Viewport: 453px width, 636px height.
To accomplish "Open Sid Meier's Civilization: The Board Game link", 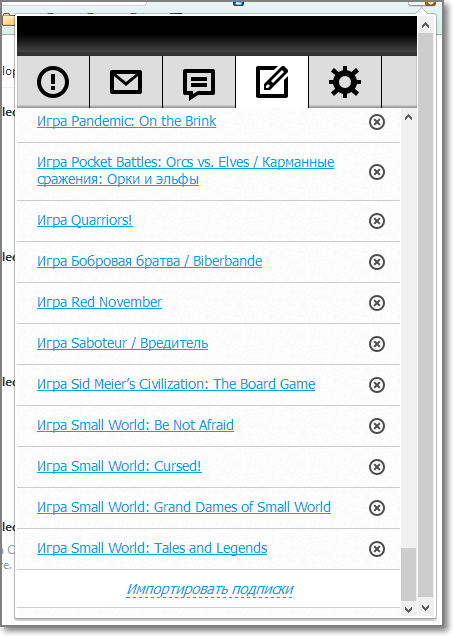I will tap(176, 384).
